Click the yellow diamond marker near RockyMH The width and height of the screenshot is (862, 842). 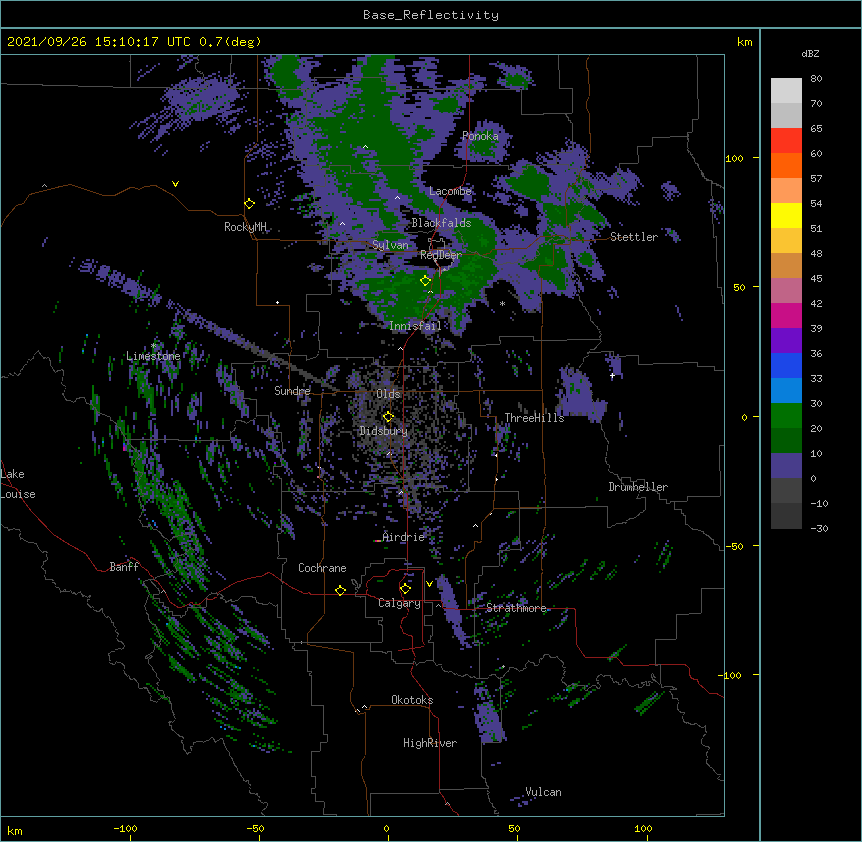pos(249,204)
